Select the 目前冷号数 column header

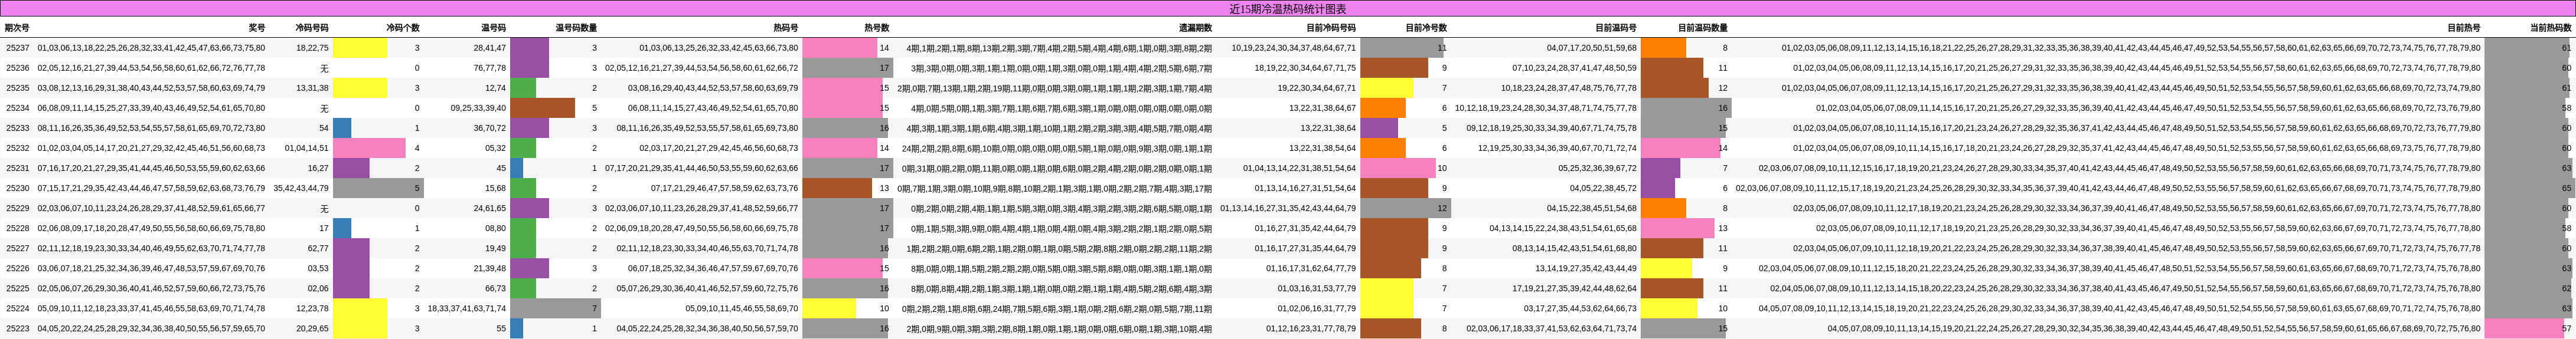tap(1426, 28)
